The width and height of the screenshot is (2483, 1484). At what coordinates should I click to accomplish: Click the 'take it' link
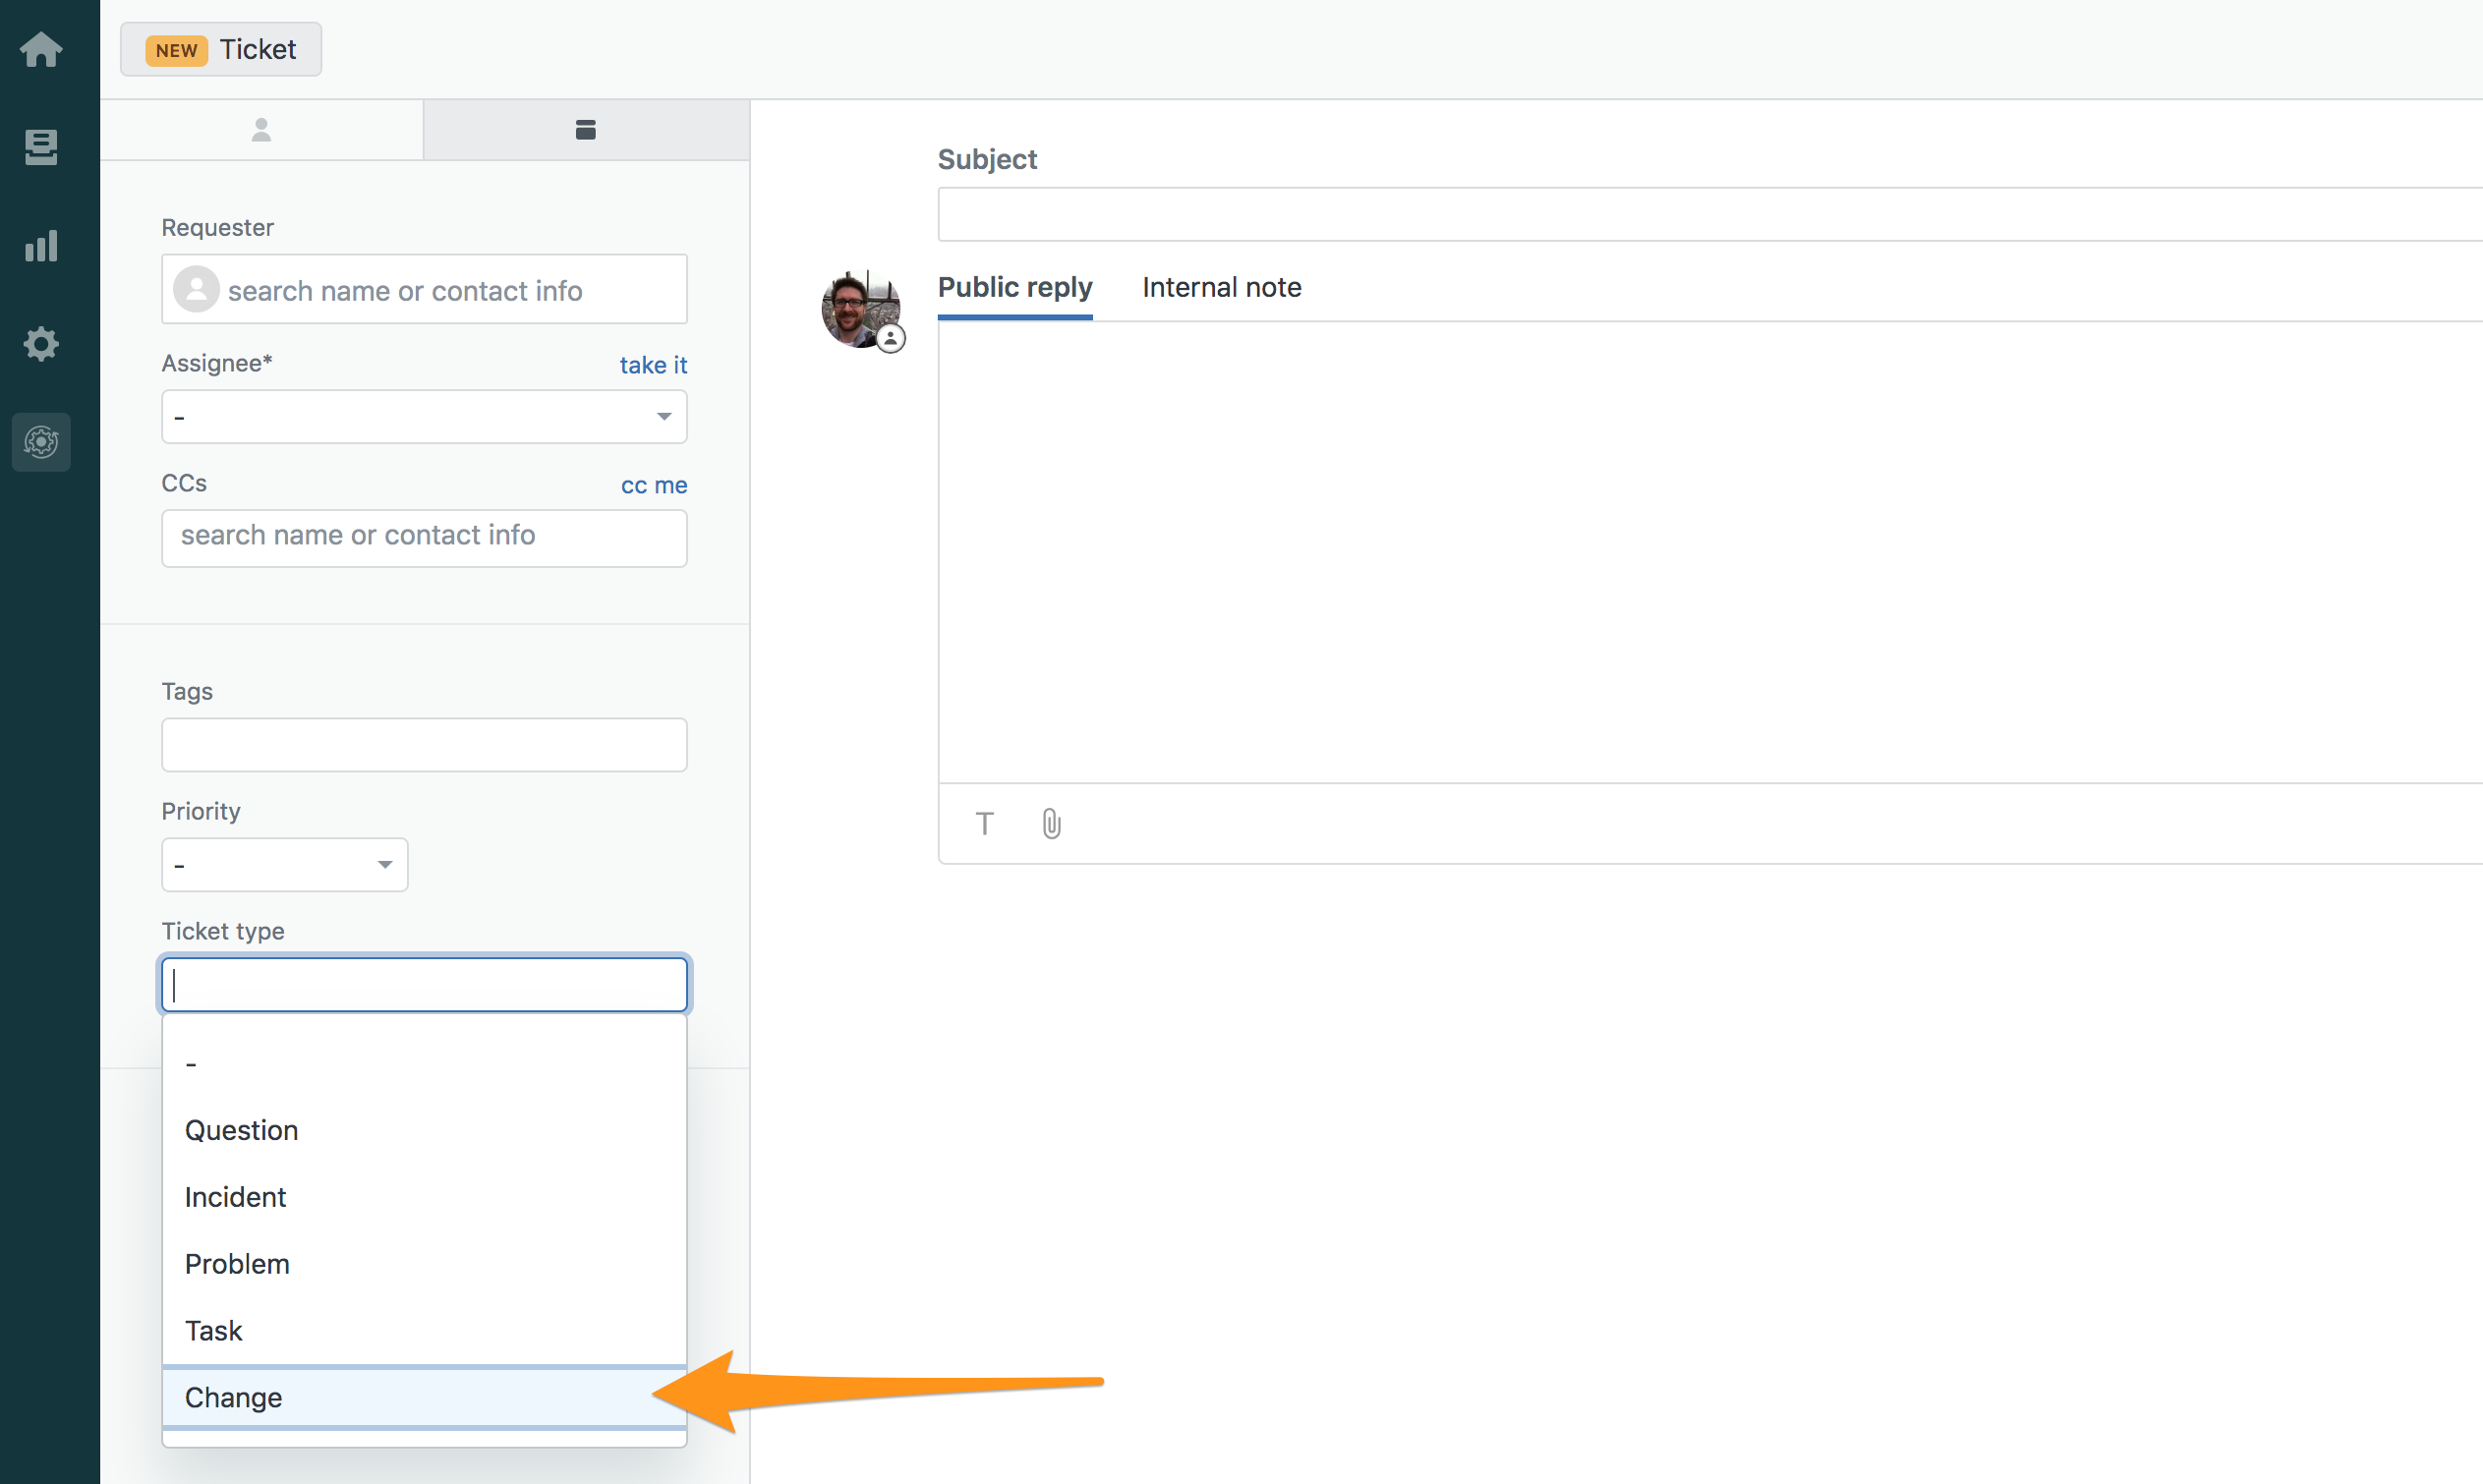653,365
